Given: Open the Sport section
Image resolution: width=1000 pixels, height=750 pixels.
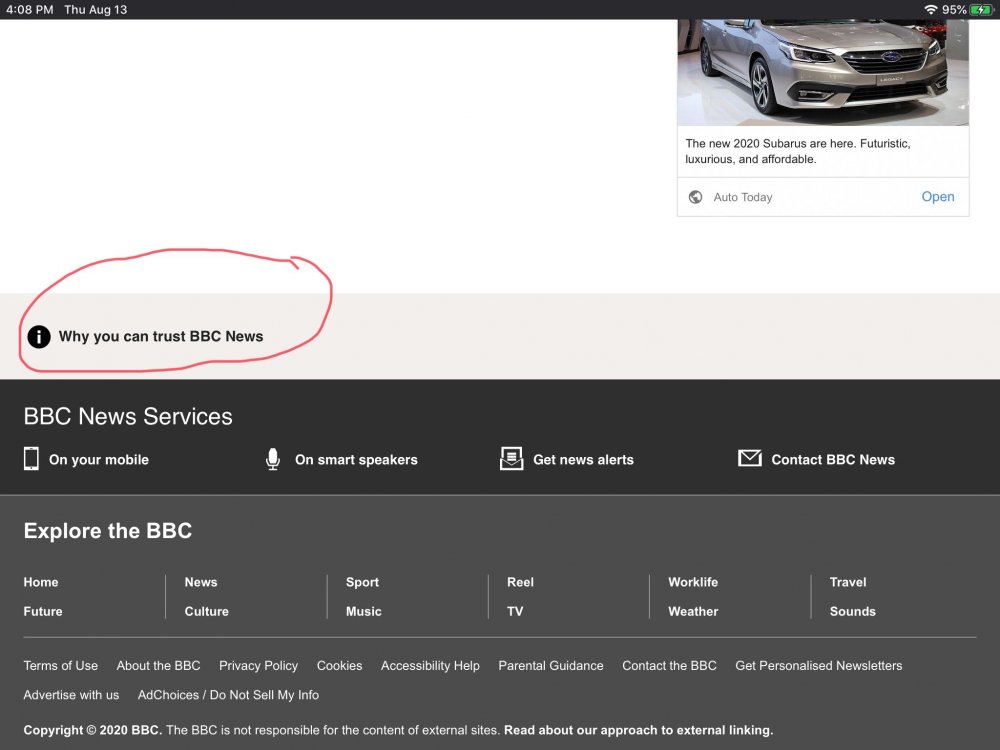Looking at the screenshot, I should [x=362, y=582].
